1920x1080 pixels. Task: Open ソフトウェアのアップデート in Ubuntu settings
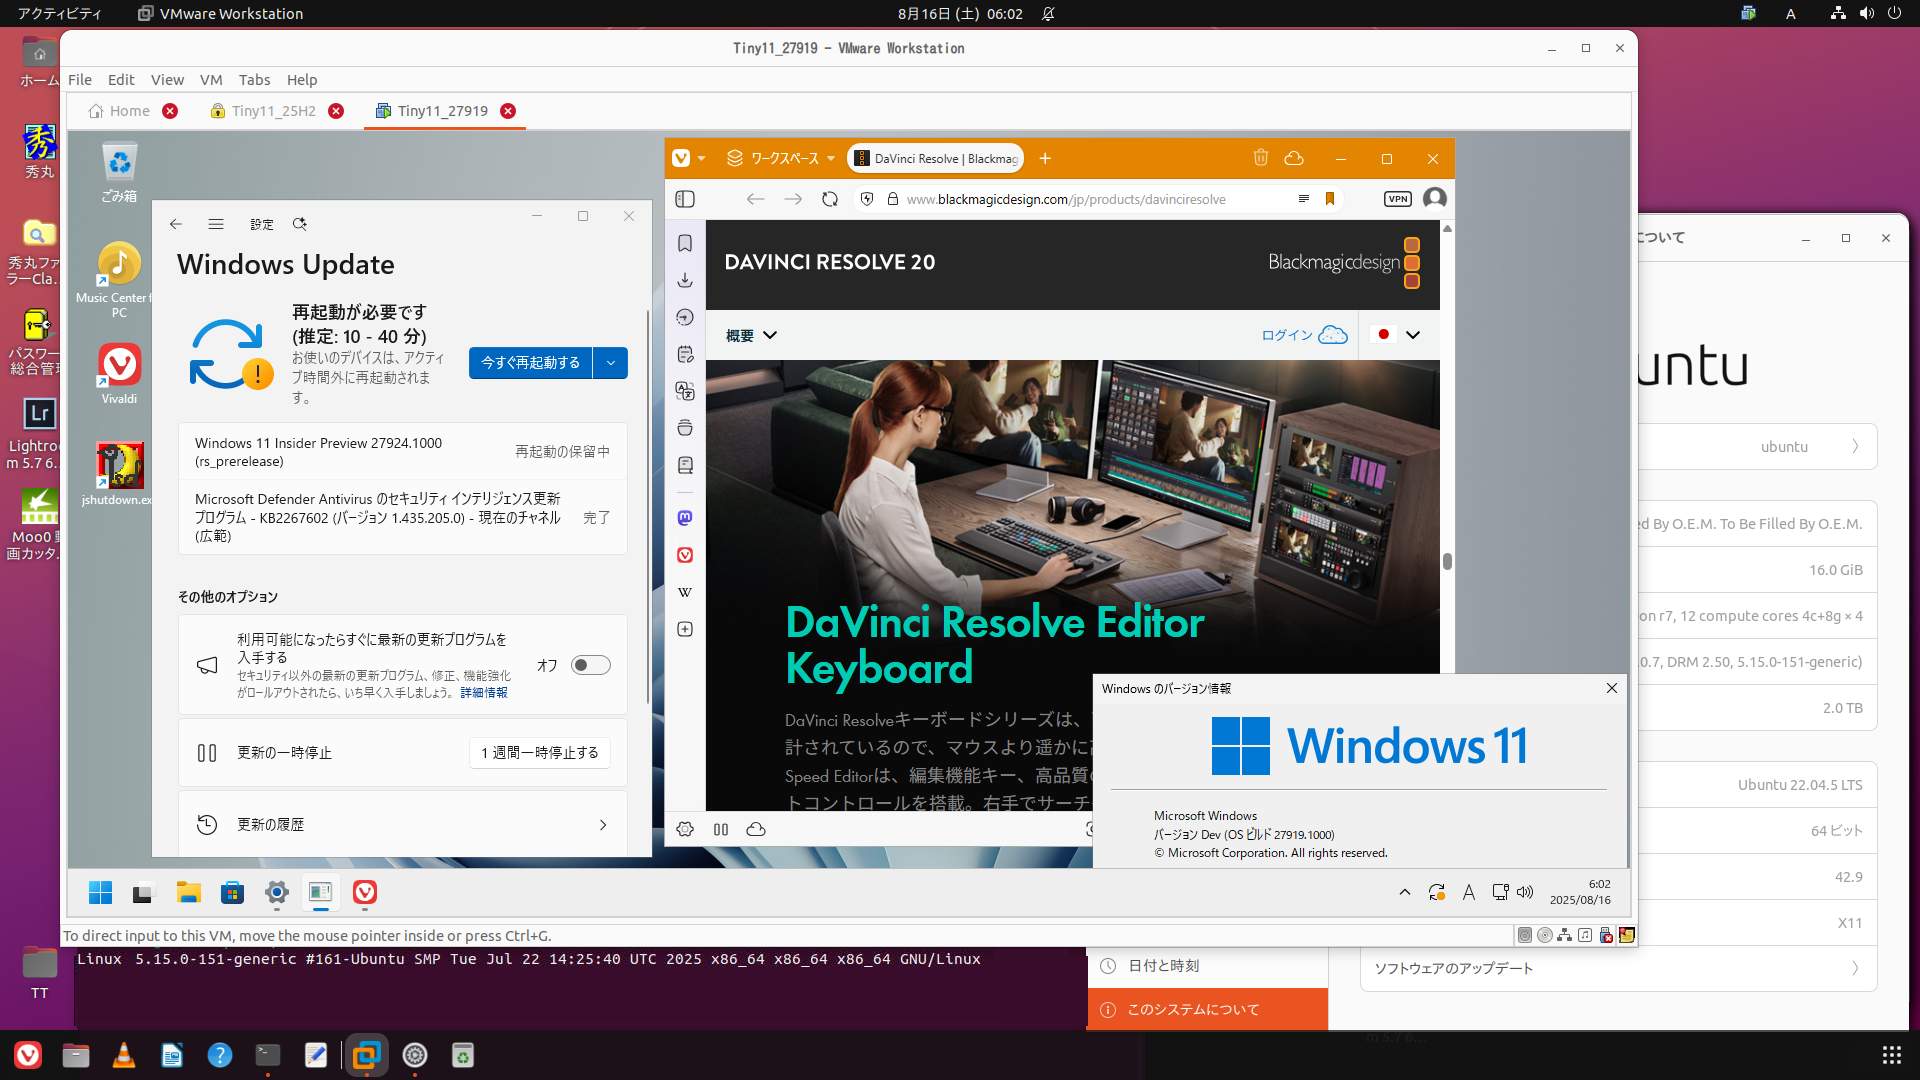tap(1618, 968)
